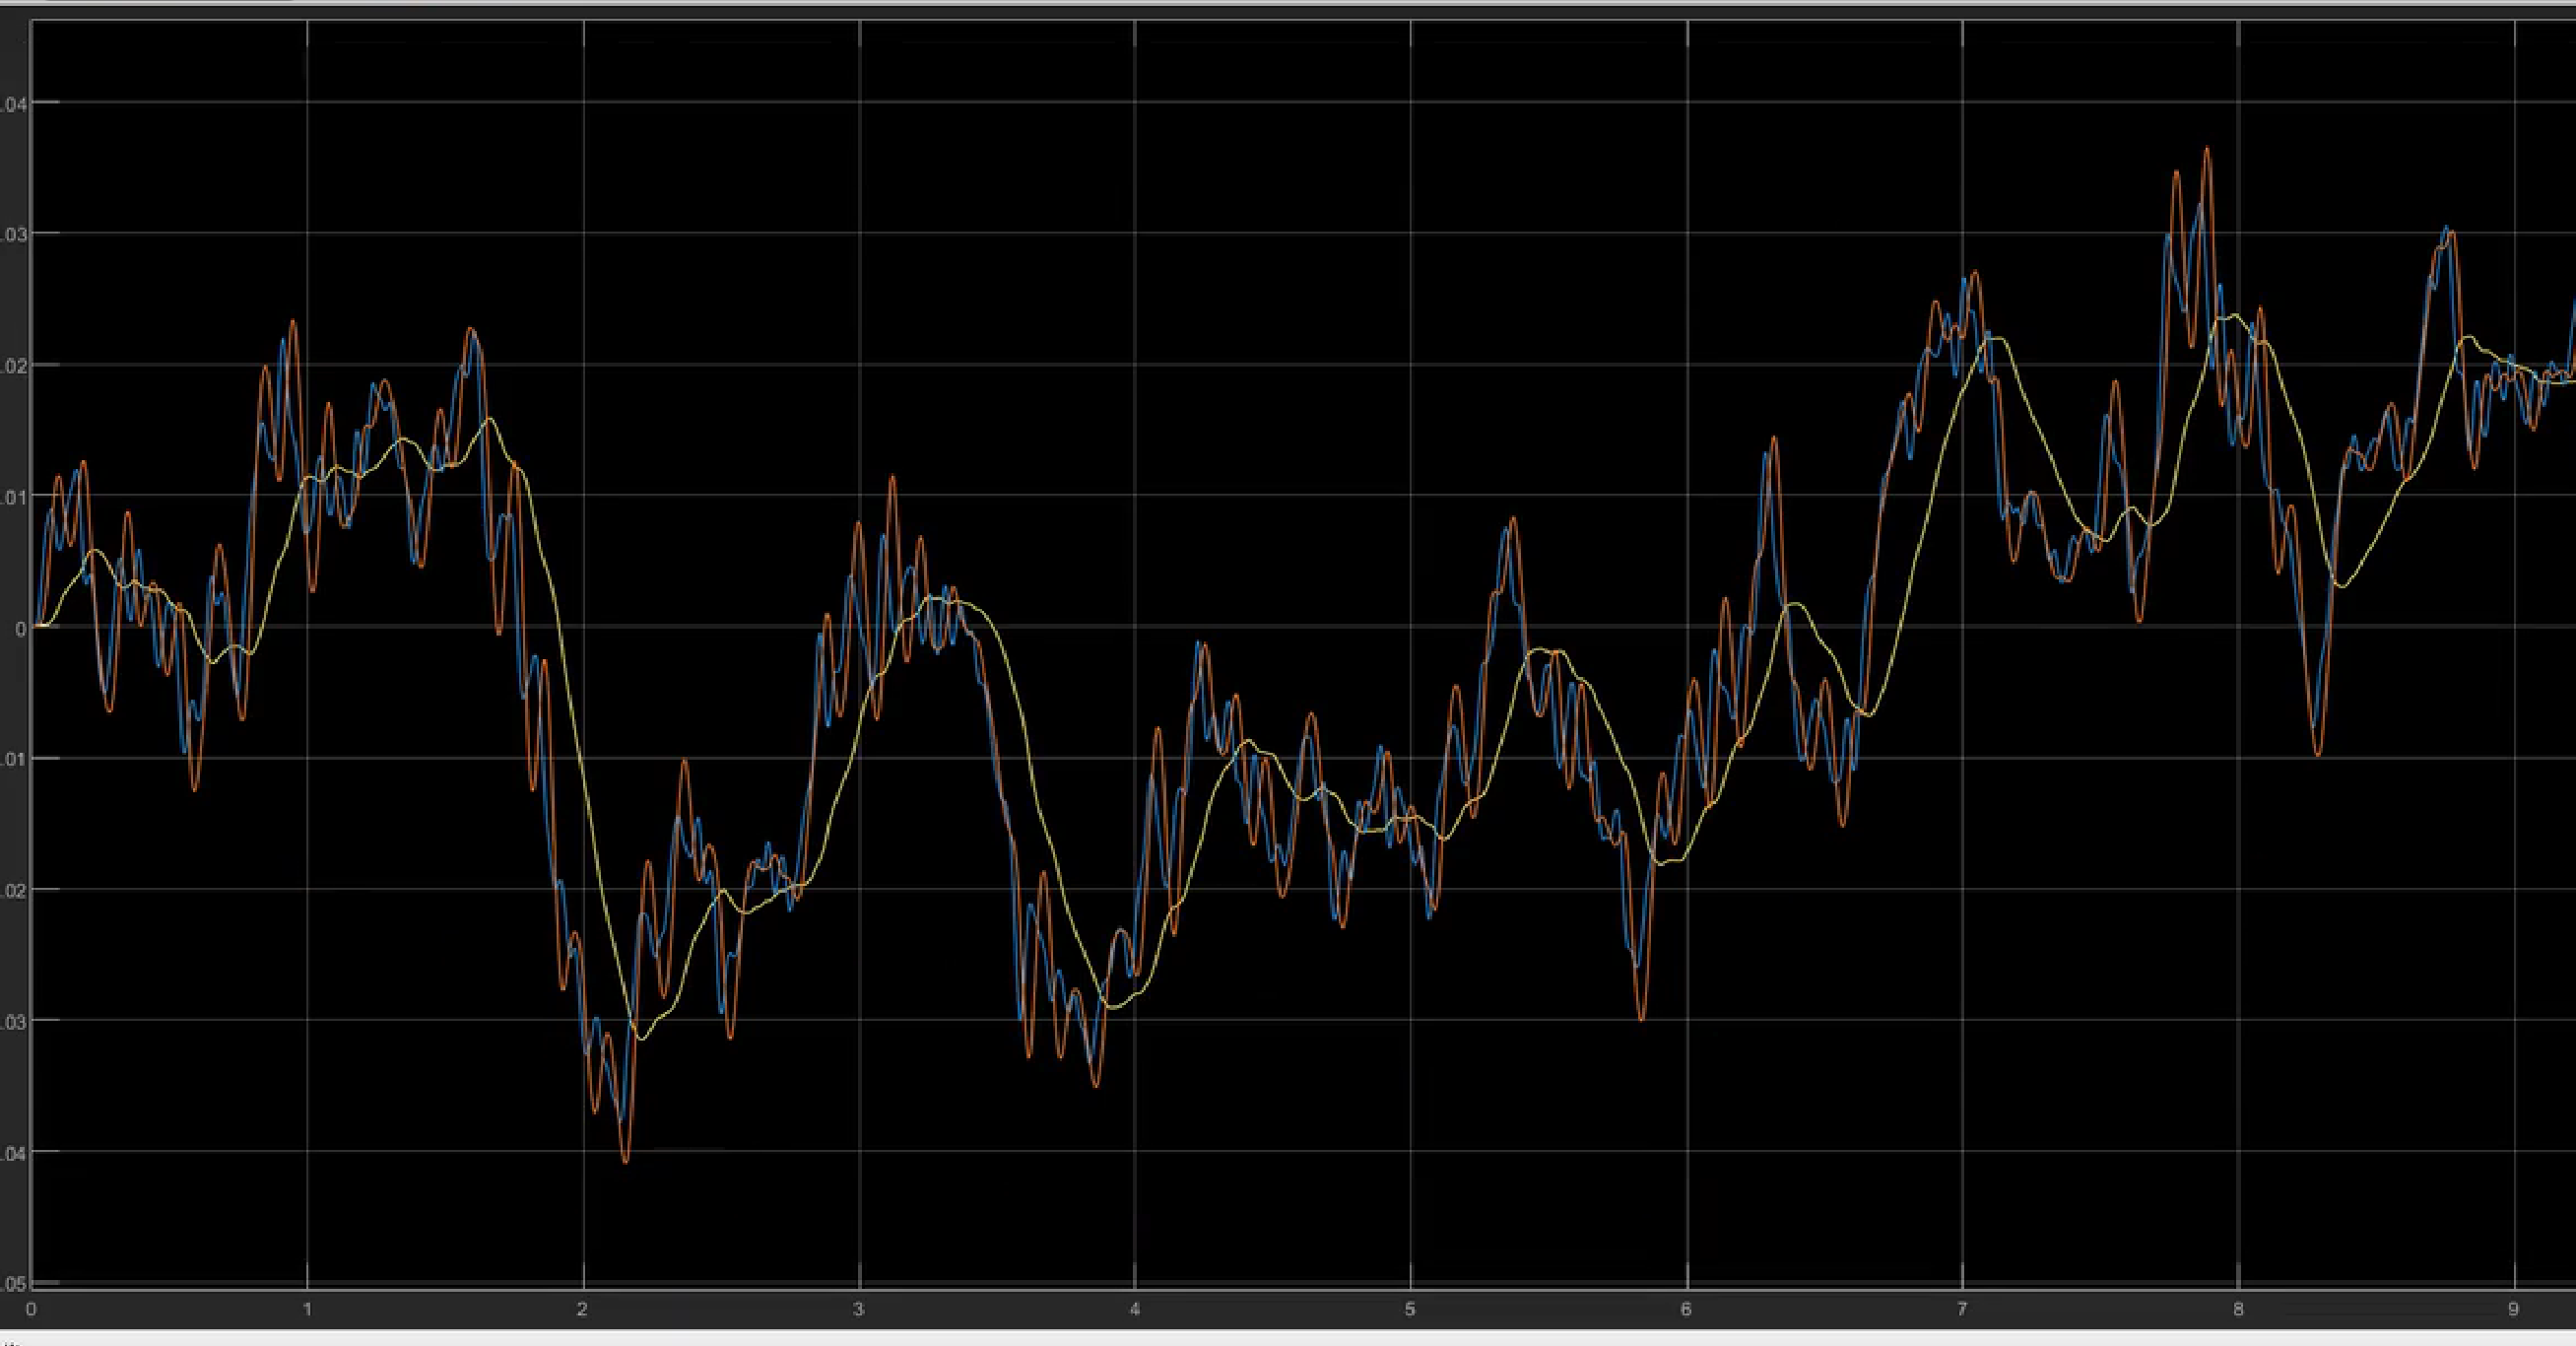Image resolution: width=2576 pixels, height=1346 pixels.
Task: Click the x-axis tick label 2
Action: pos(583,1309)
